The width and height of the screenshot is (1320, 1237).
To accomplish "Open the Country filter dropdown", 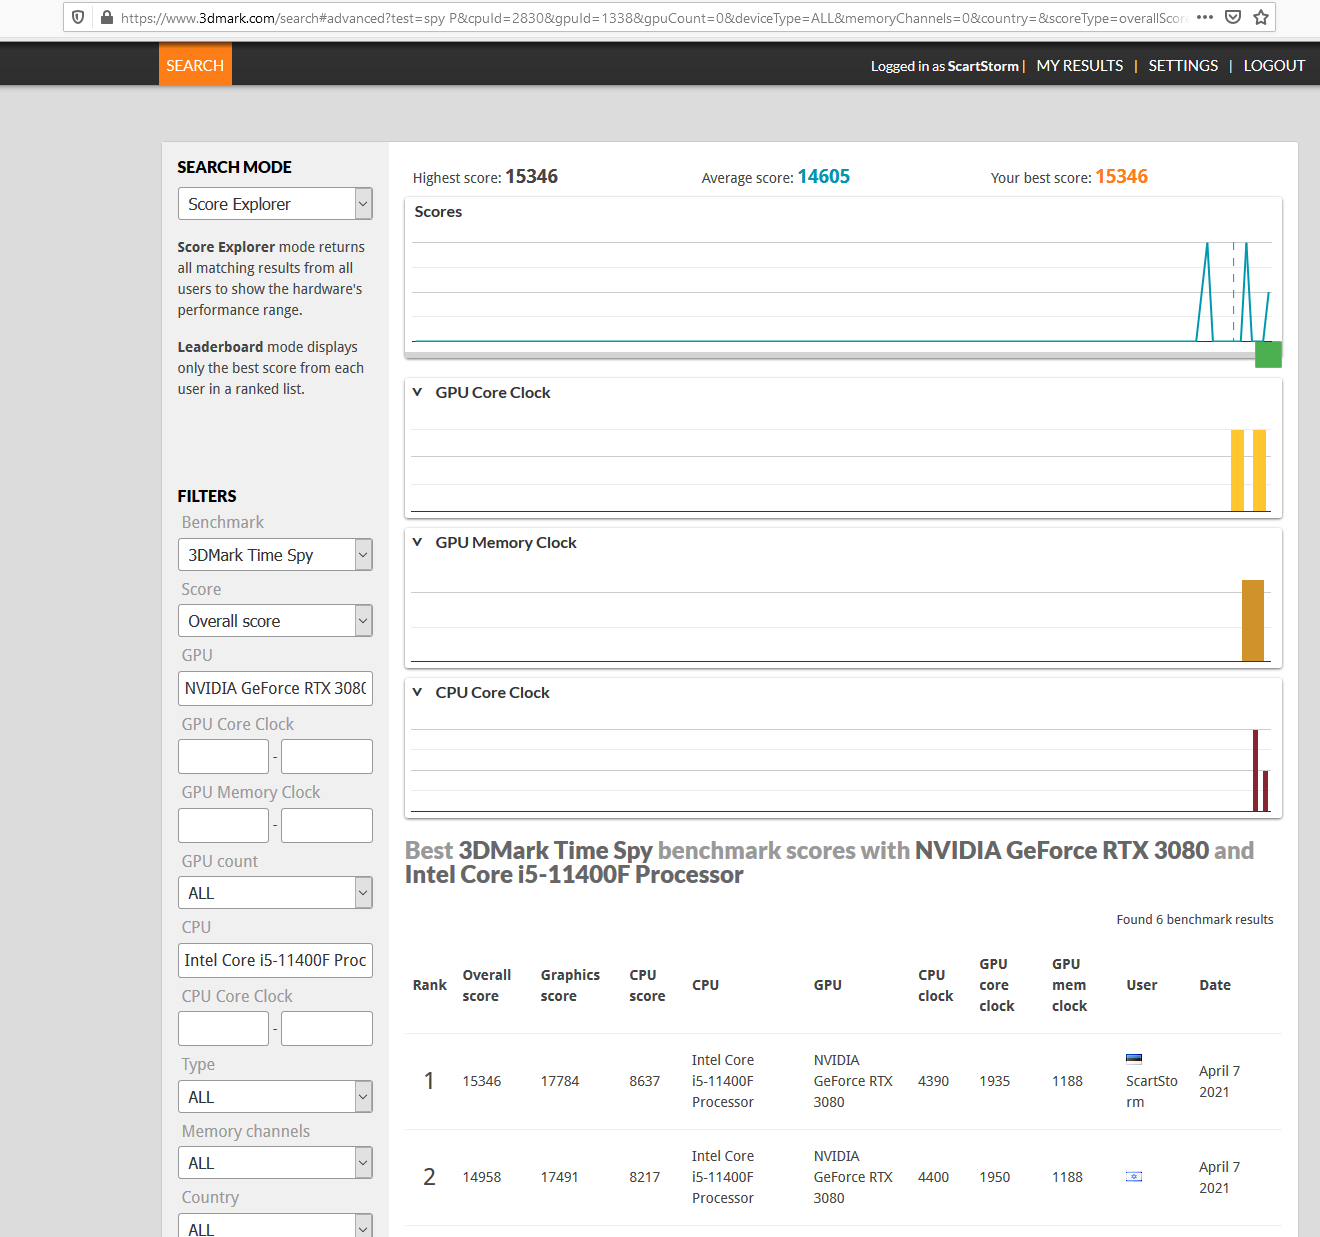I will (x=275, y=1227).
